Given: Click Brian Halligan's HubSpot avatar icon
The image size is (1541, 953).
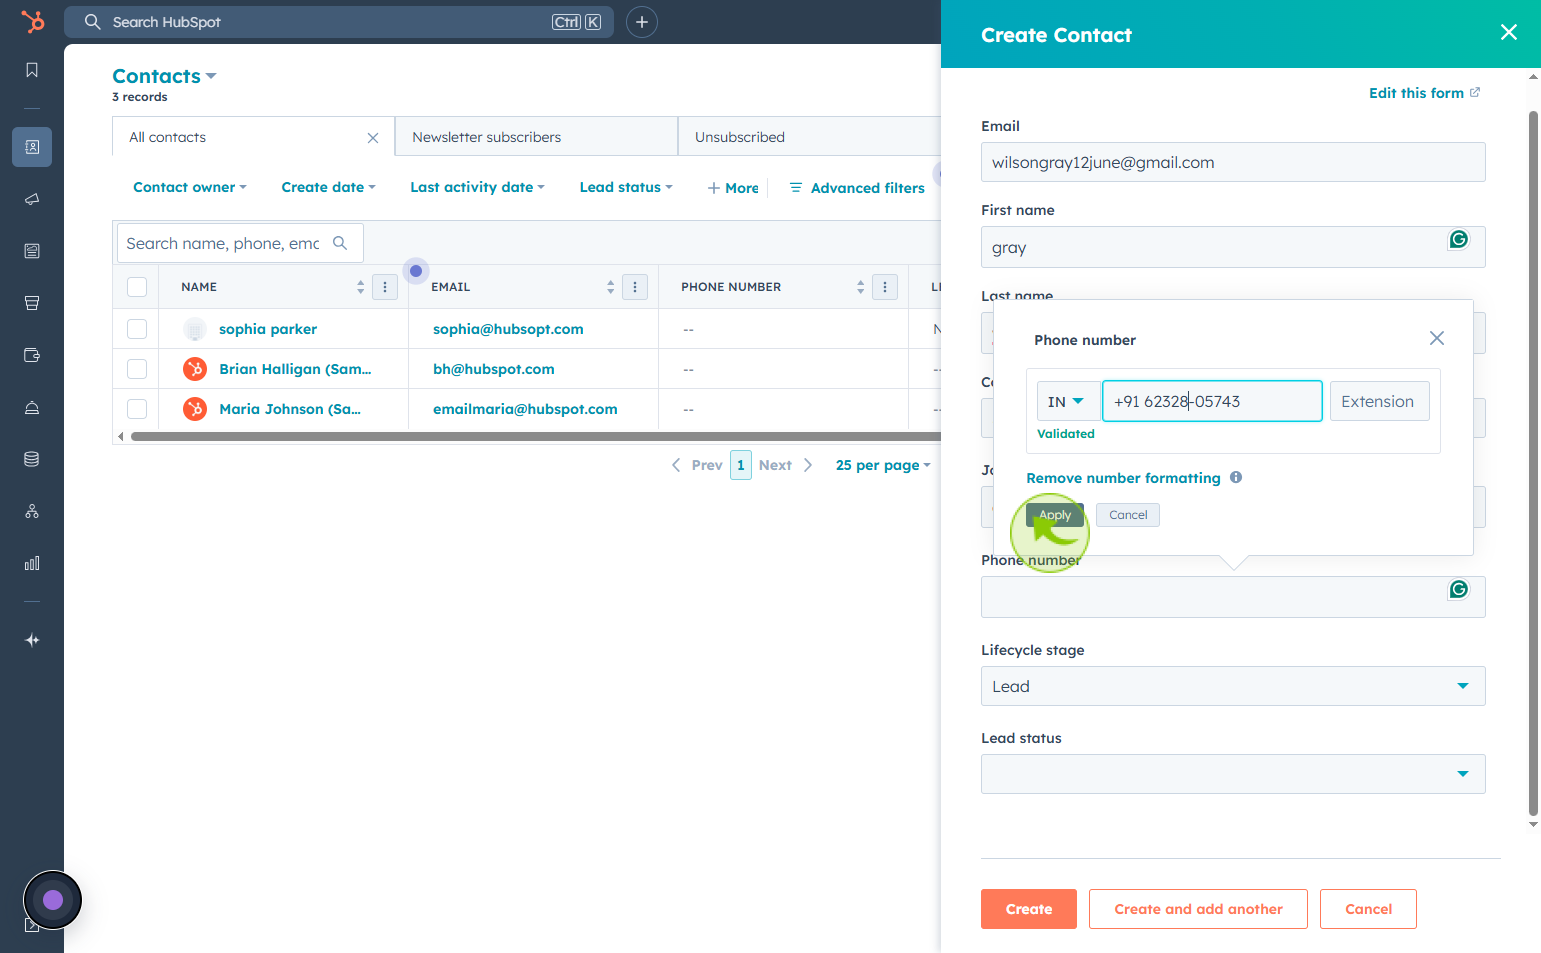Looking at the screenshot, I should tap(195, 369).
